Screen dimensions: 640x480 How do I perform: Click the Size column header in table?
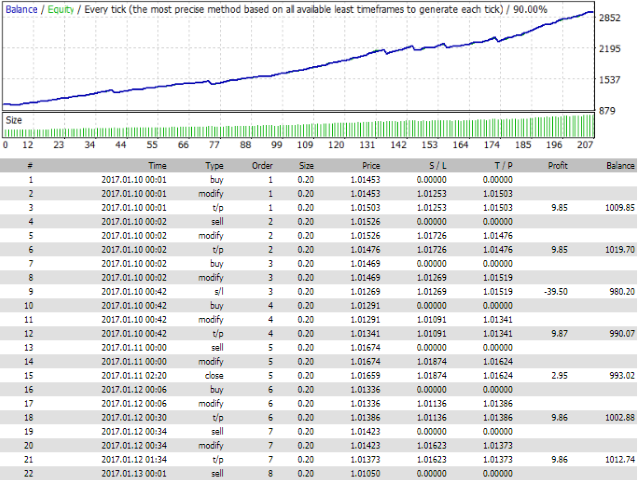point(306,166)
